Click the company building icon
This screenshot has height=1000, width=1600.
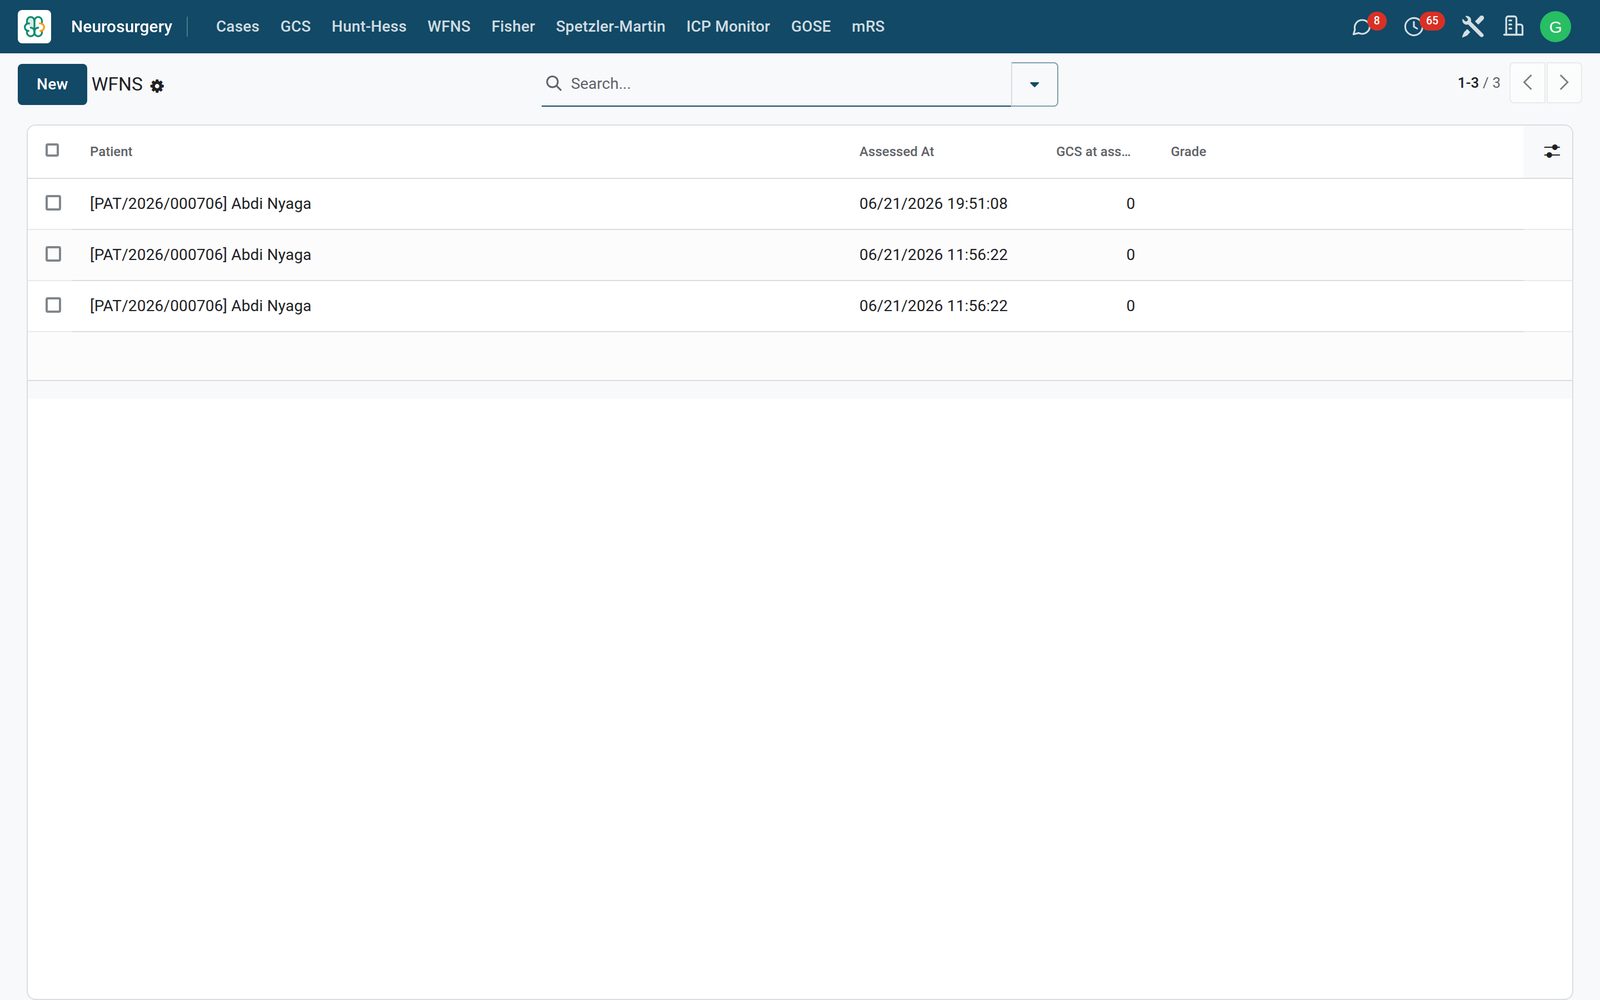(1514, 27)
